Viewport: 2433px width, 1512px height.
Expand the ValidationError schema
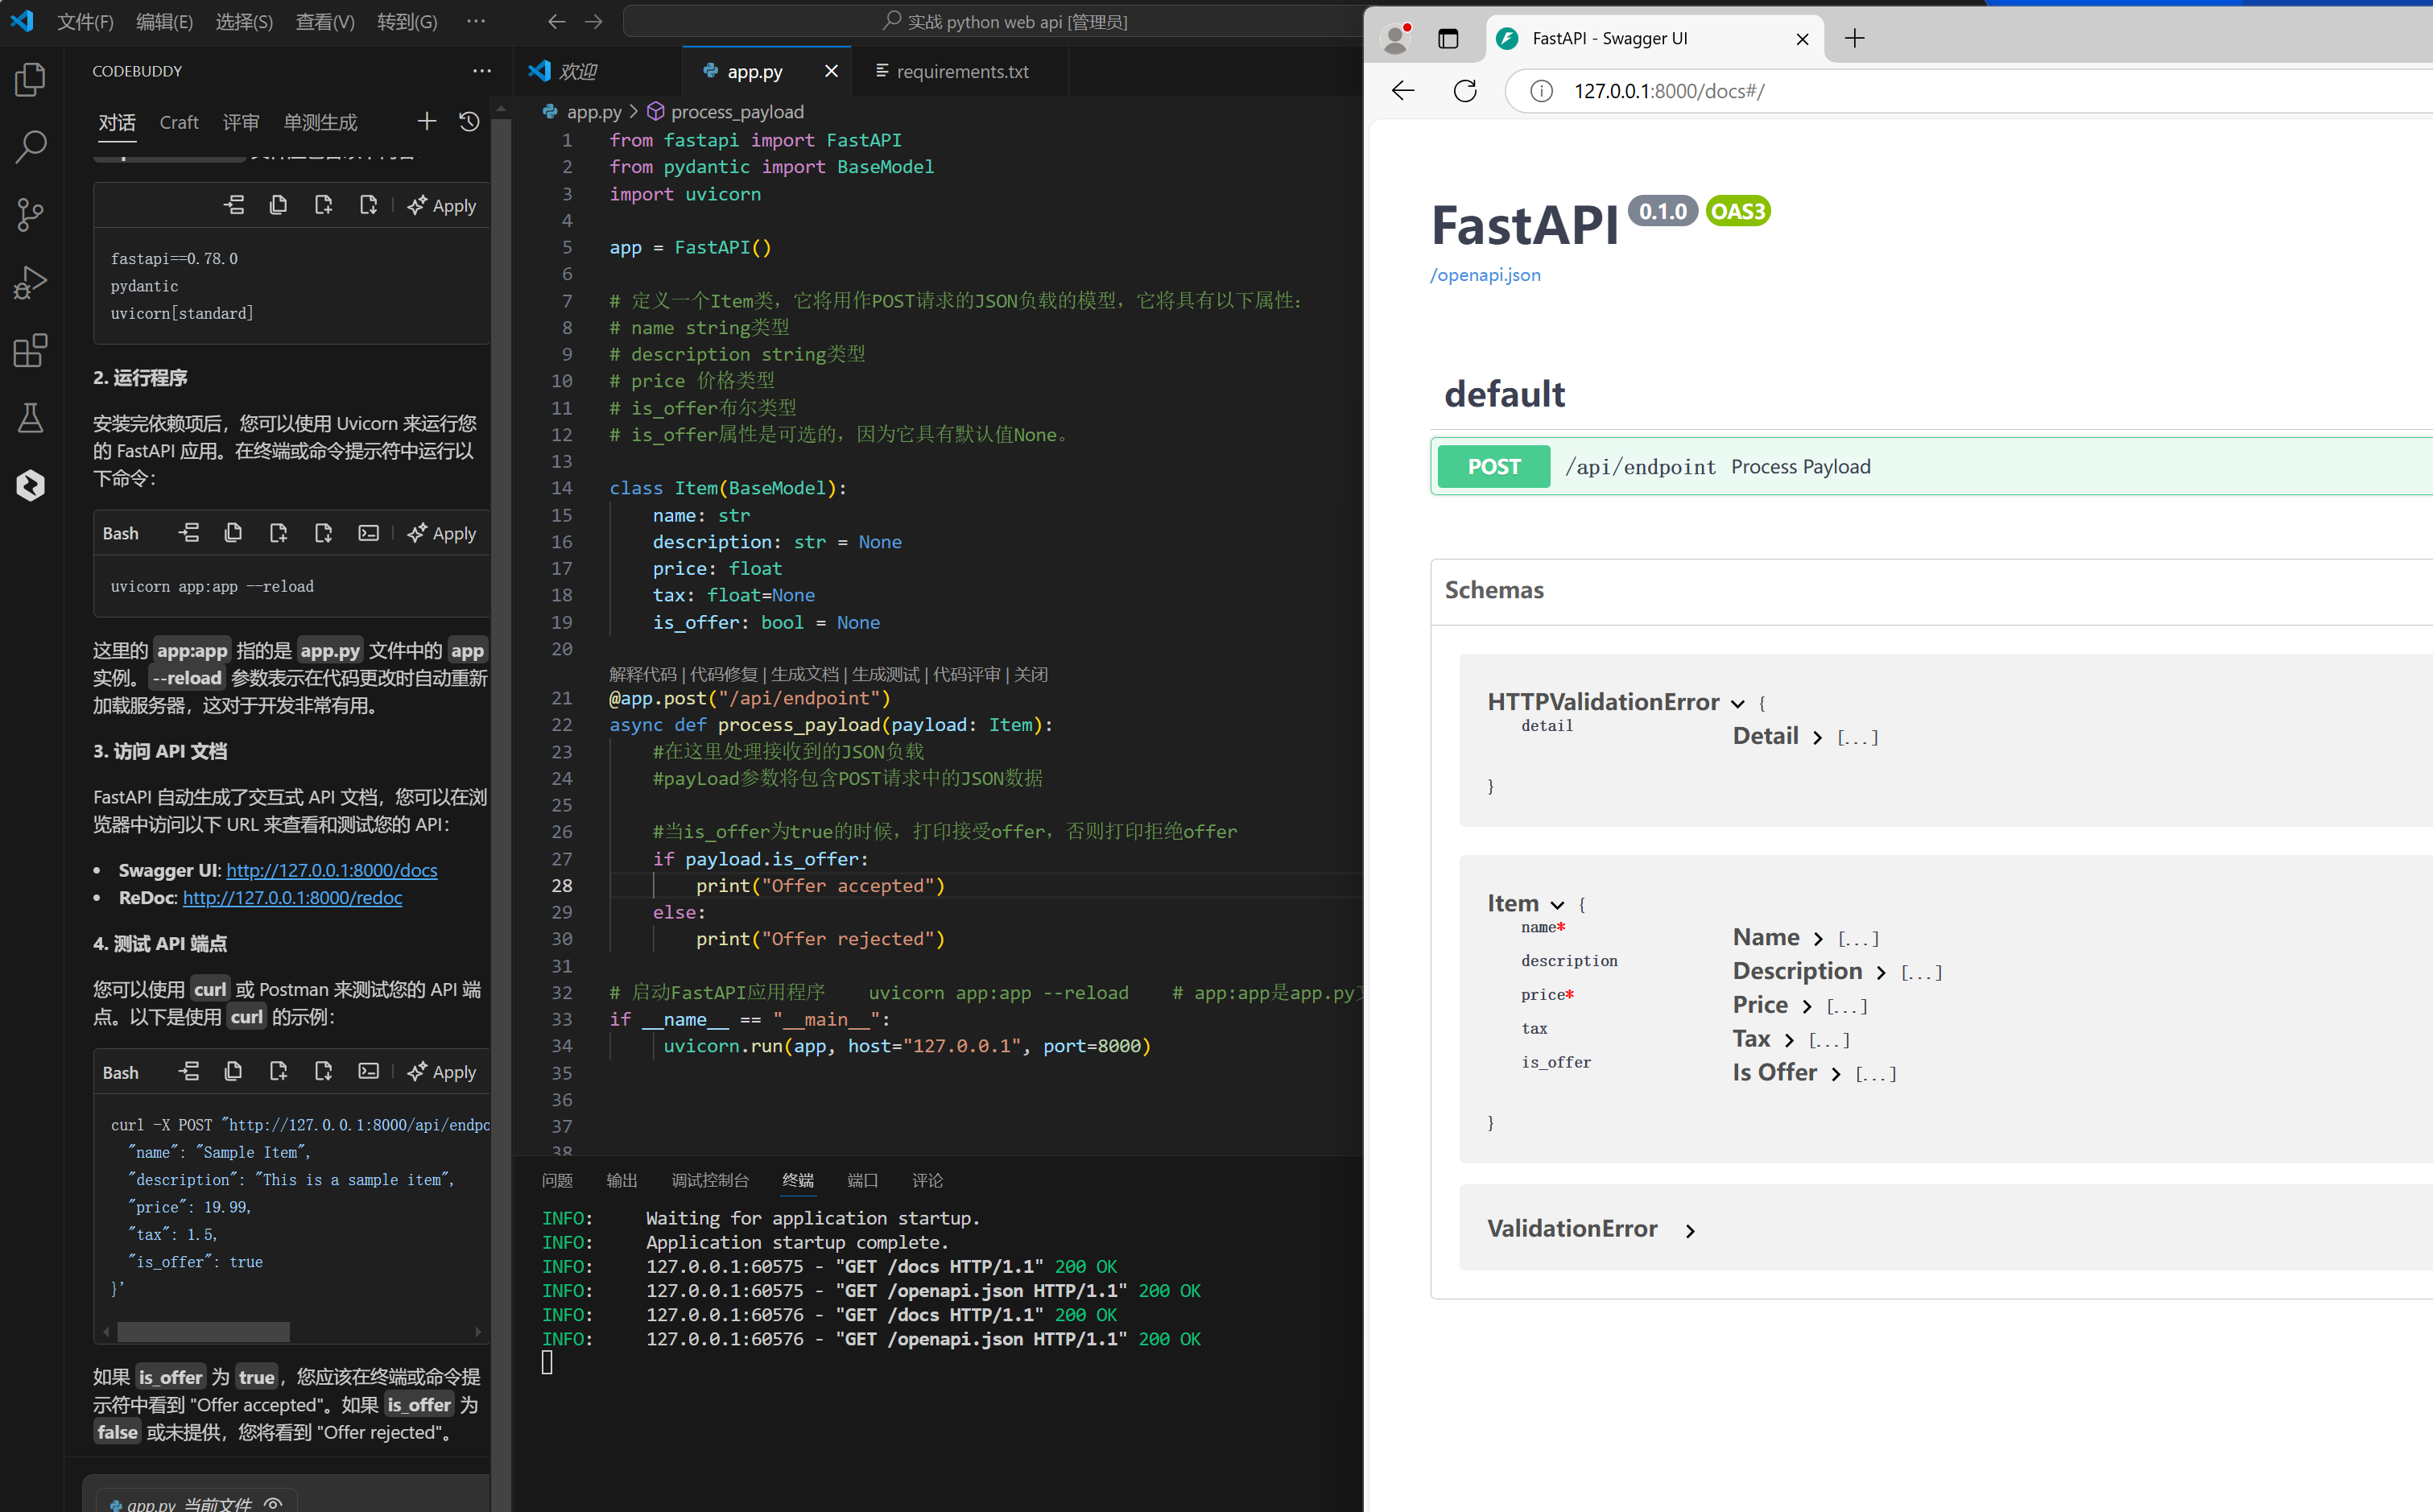point(1690,1231)
